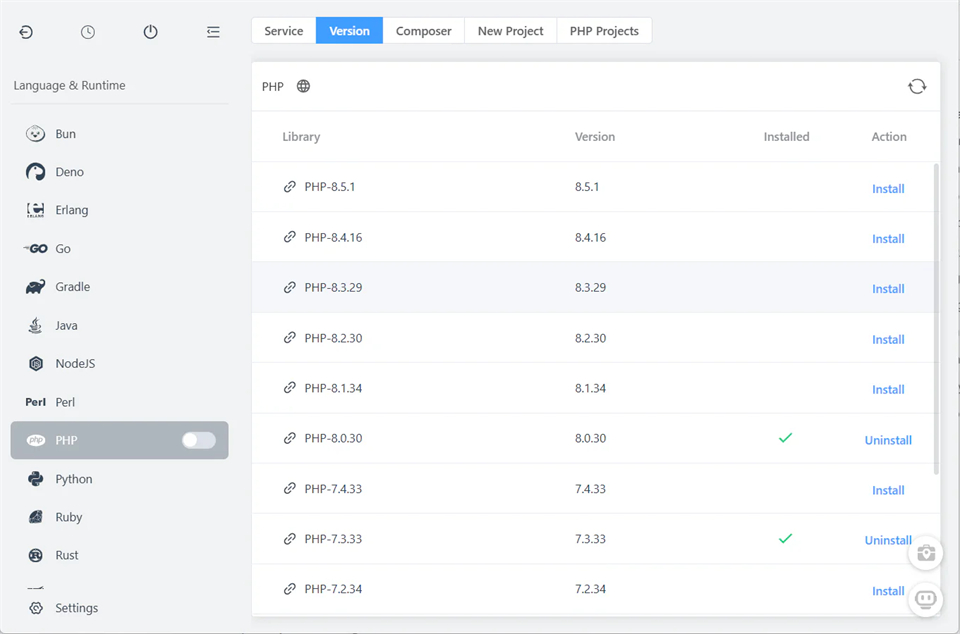This screenshot has width=960, height=634.
Task: Click the Python logo icon
Action: click(x=36, y=479)
